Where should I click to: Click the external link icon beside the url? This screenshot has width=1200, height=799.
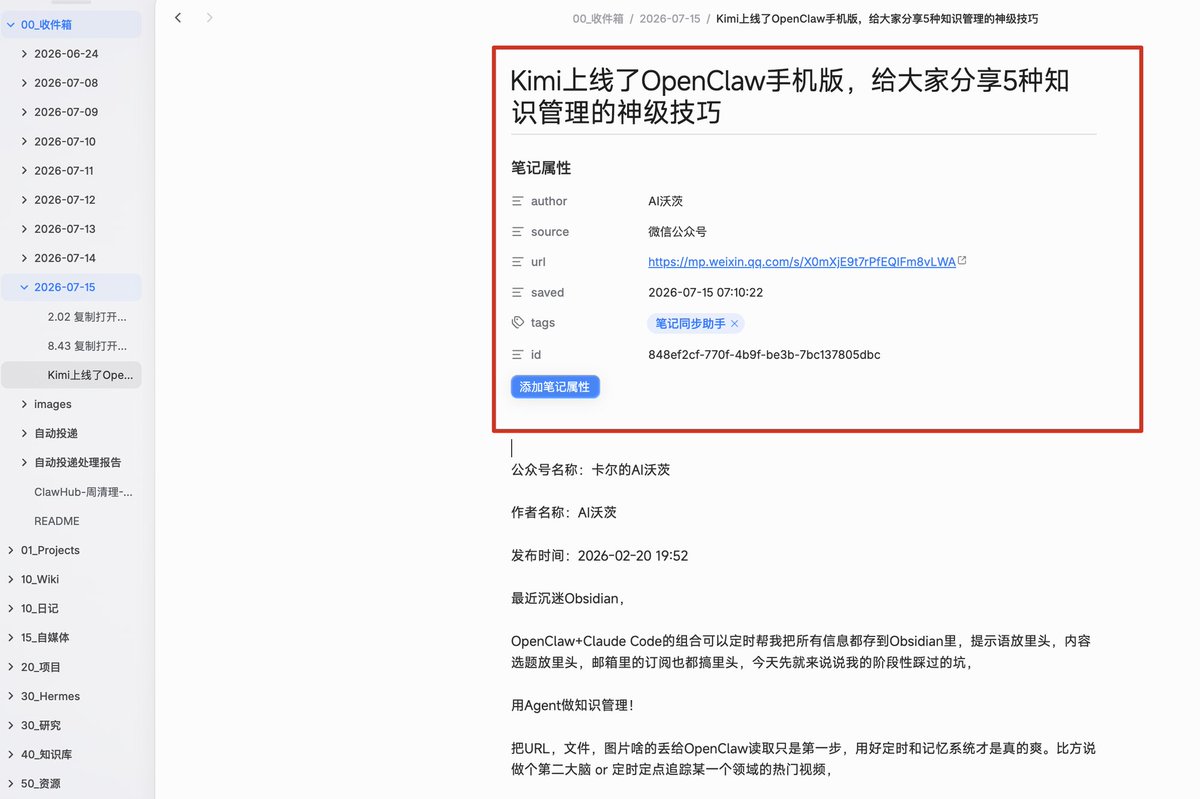(962, 261)
